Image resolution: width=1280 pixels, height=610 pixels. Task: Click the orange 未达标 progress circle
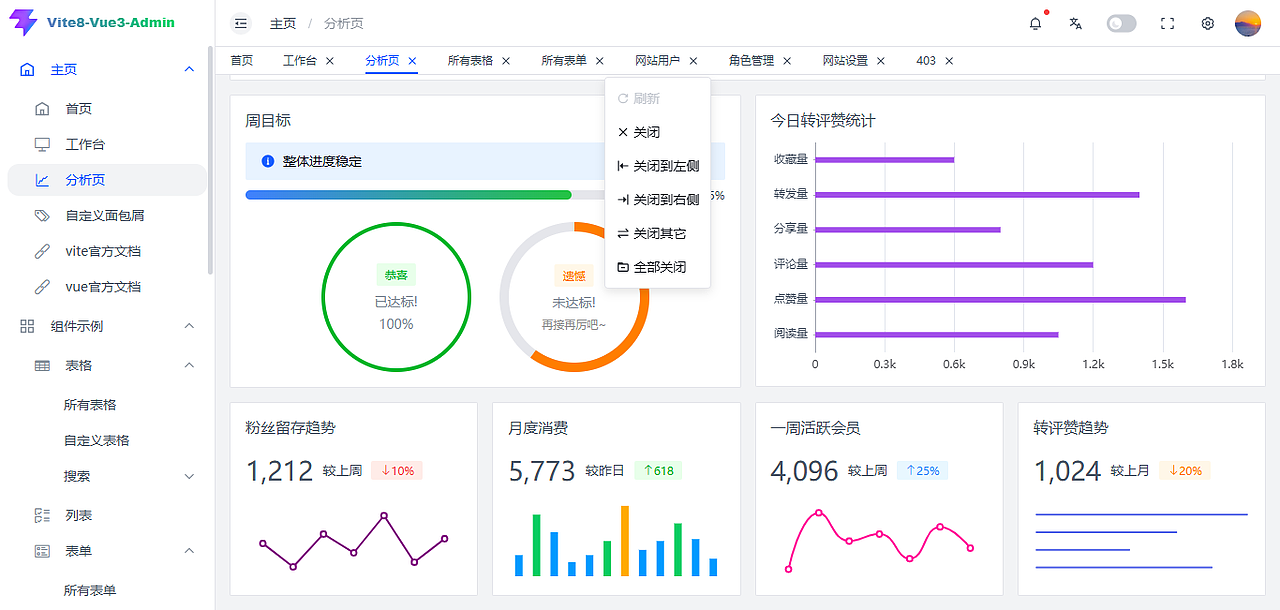(x=574, y=297)
